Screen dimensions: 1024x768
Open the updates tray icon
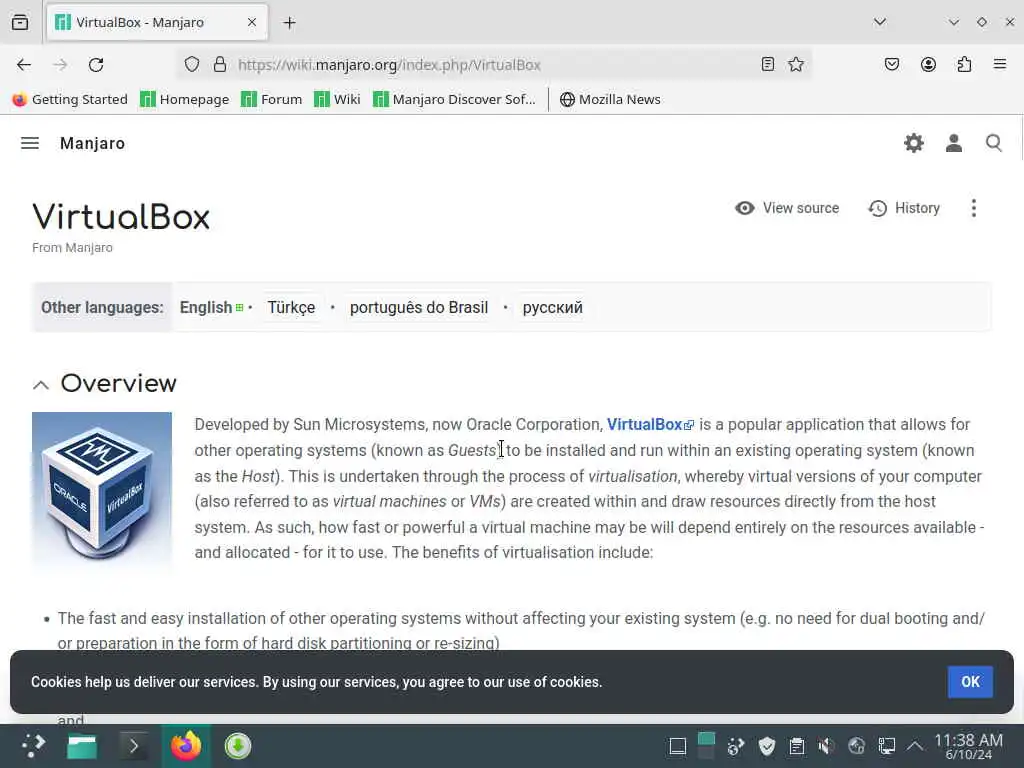coord(736,746)
